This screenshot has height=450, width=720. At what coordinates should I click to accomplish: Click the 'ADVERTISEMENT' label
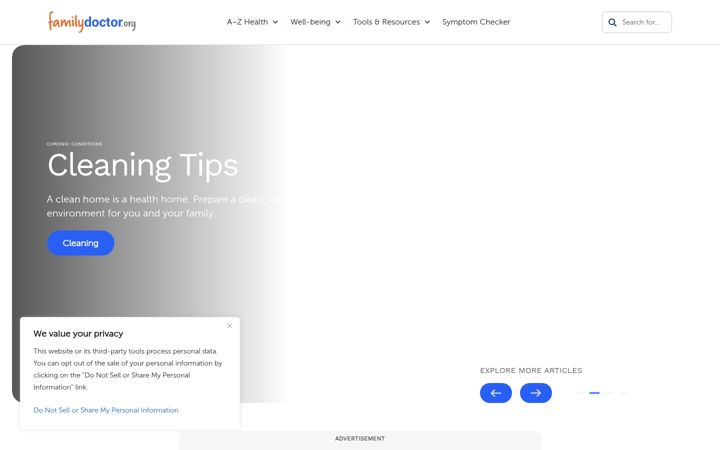point(360,439)
